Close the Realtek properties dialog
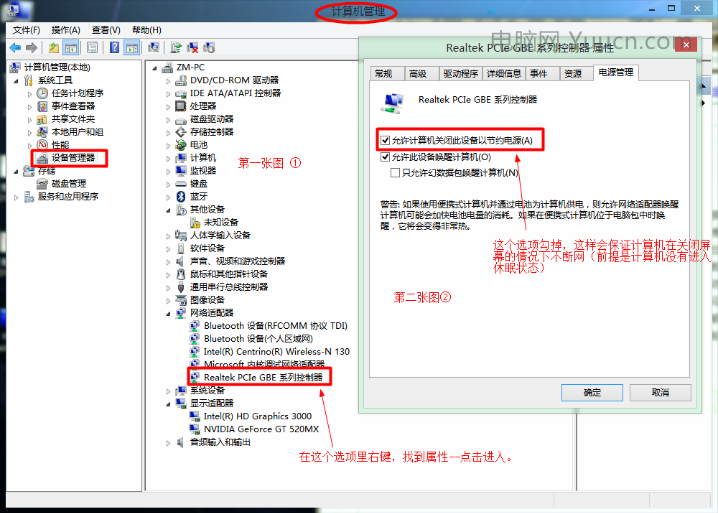 click(686, 44)
